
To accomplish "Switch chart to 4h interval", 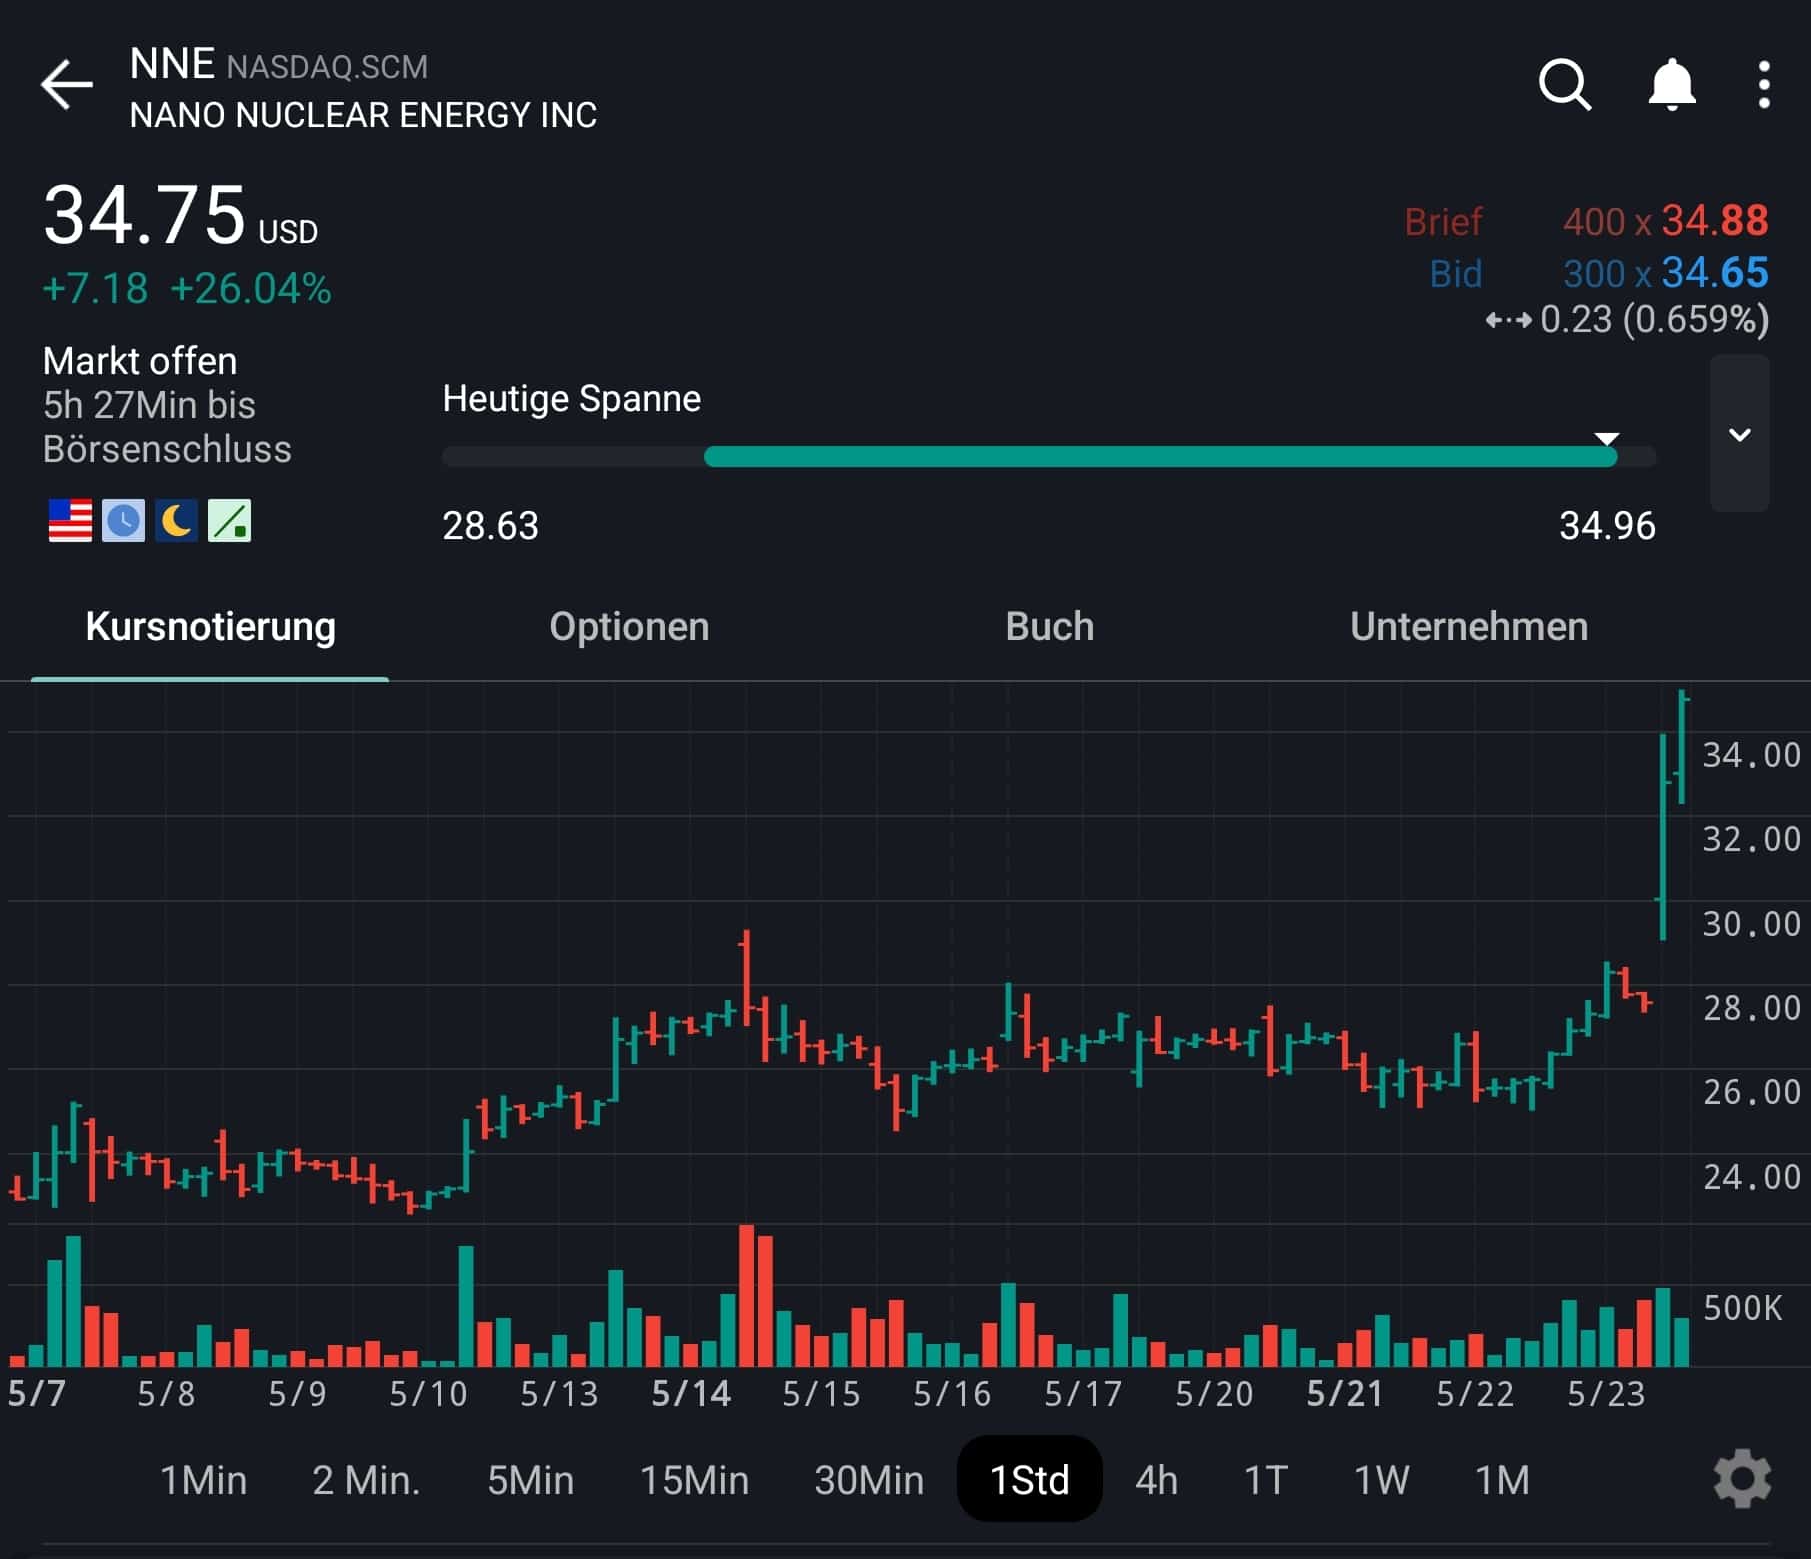I will coord(1157,1480).
